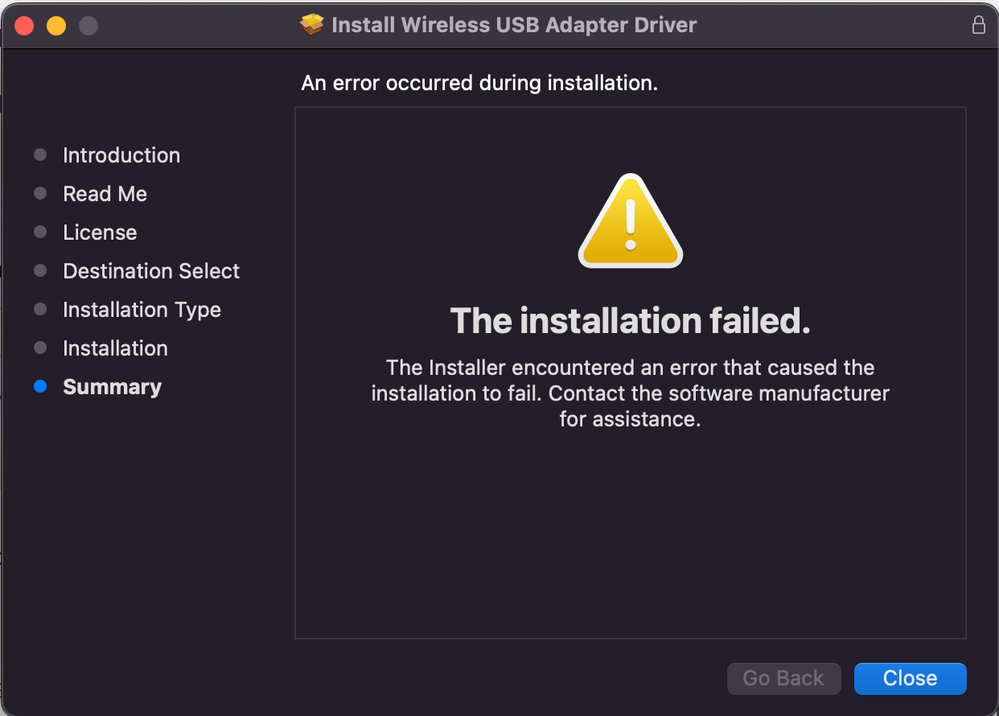999x716 pixels.
Task: Select the Summary step label
Action: click(x=112, y=387)
